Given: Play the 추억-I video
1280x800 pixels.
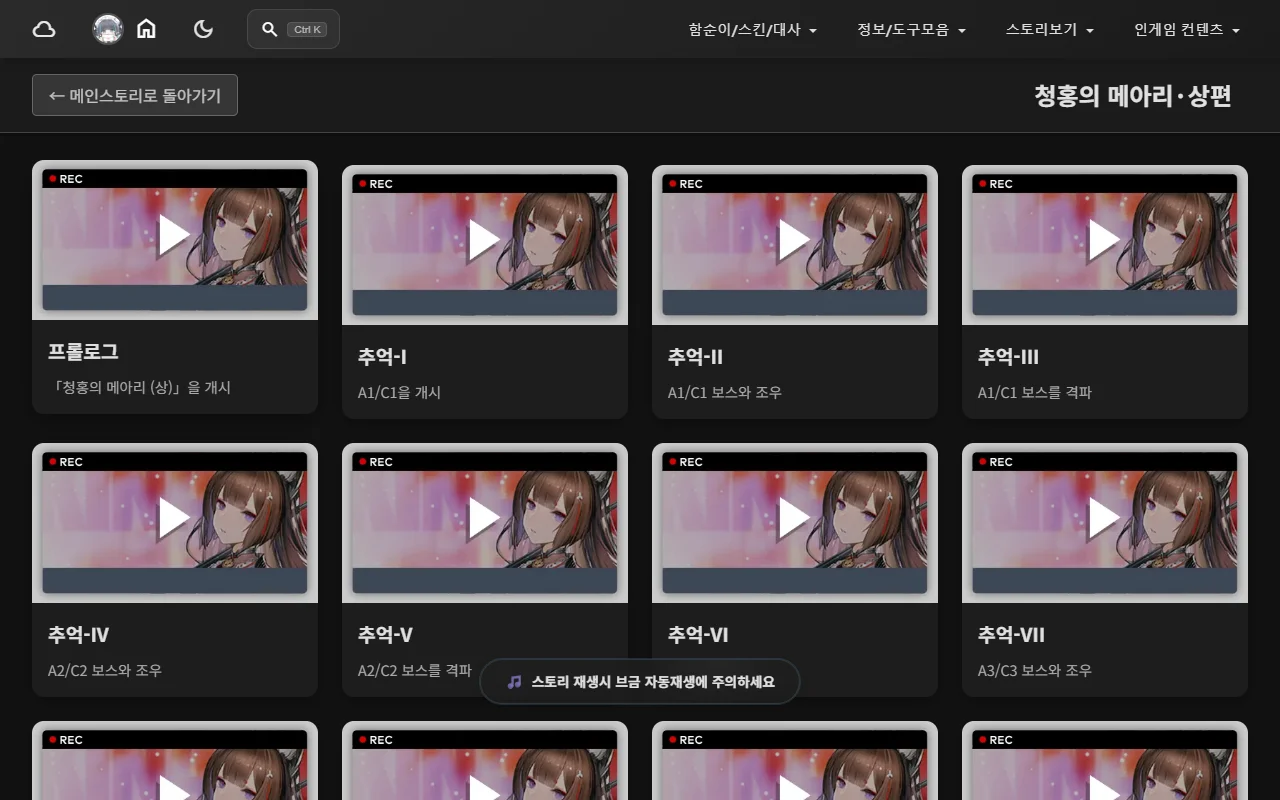Looking at the screenshot, I should click(485, 240).
